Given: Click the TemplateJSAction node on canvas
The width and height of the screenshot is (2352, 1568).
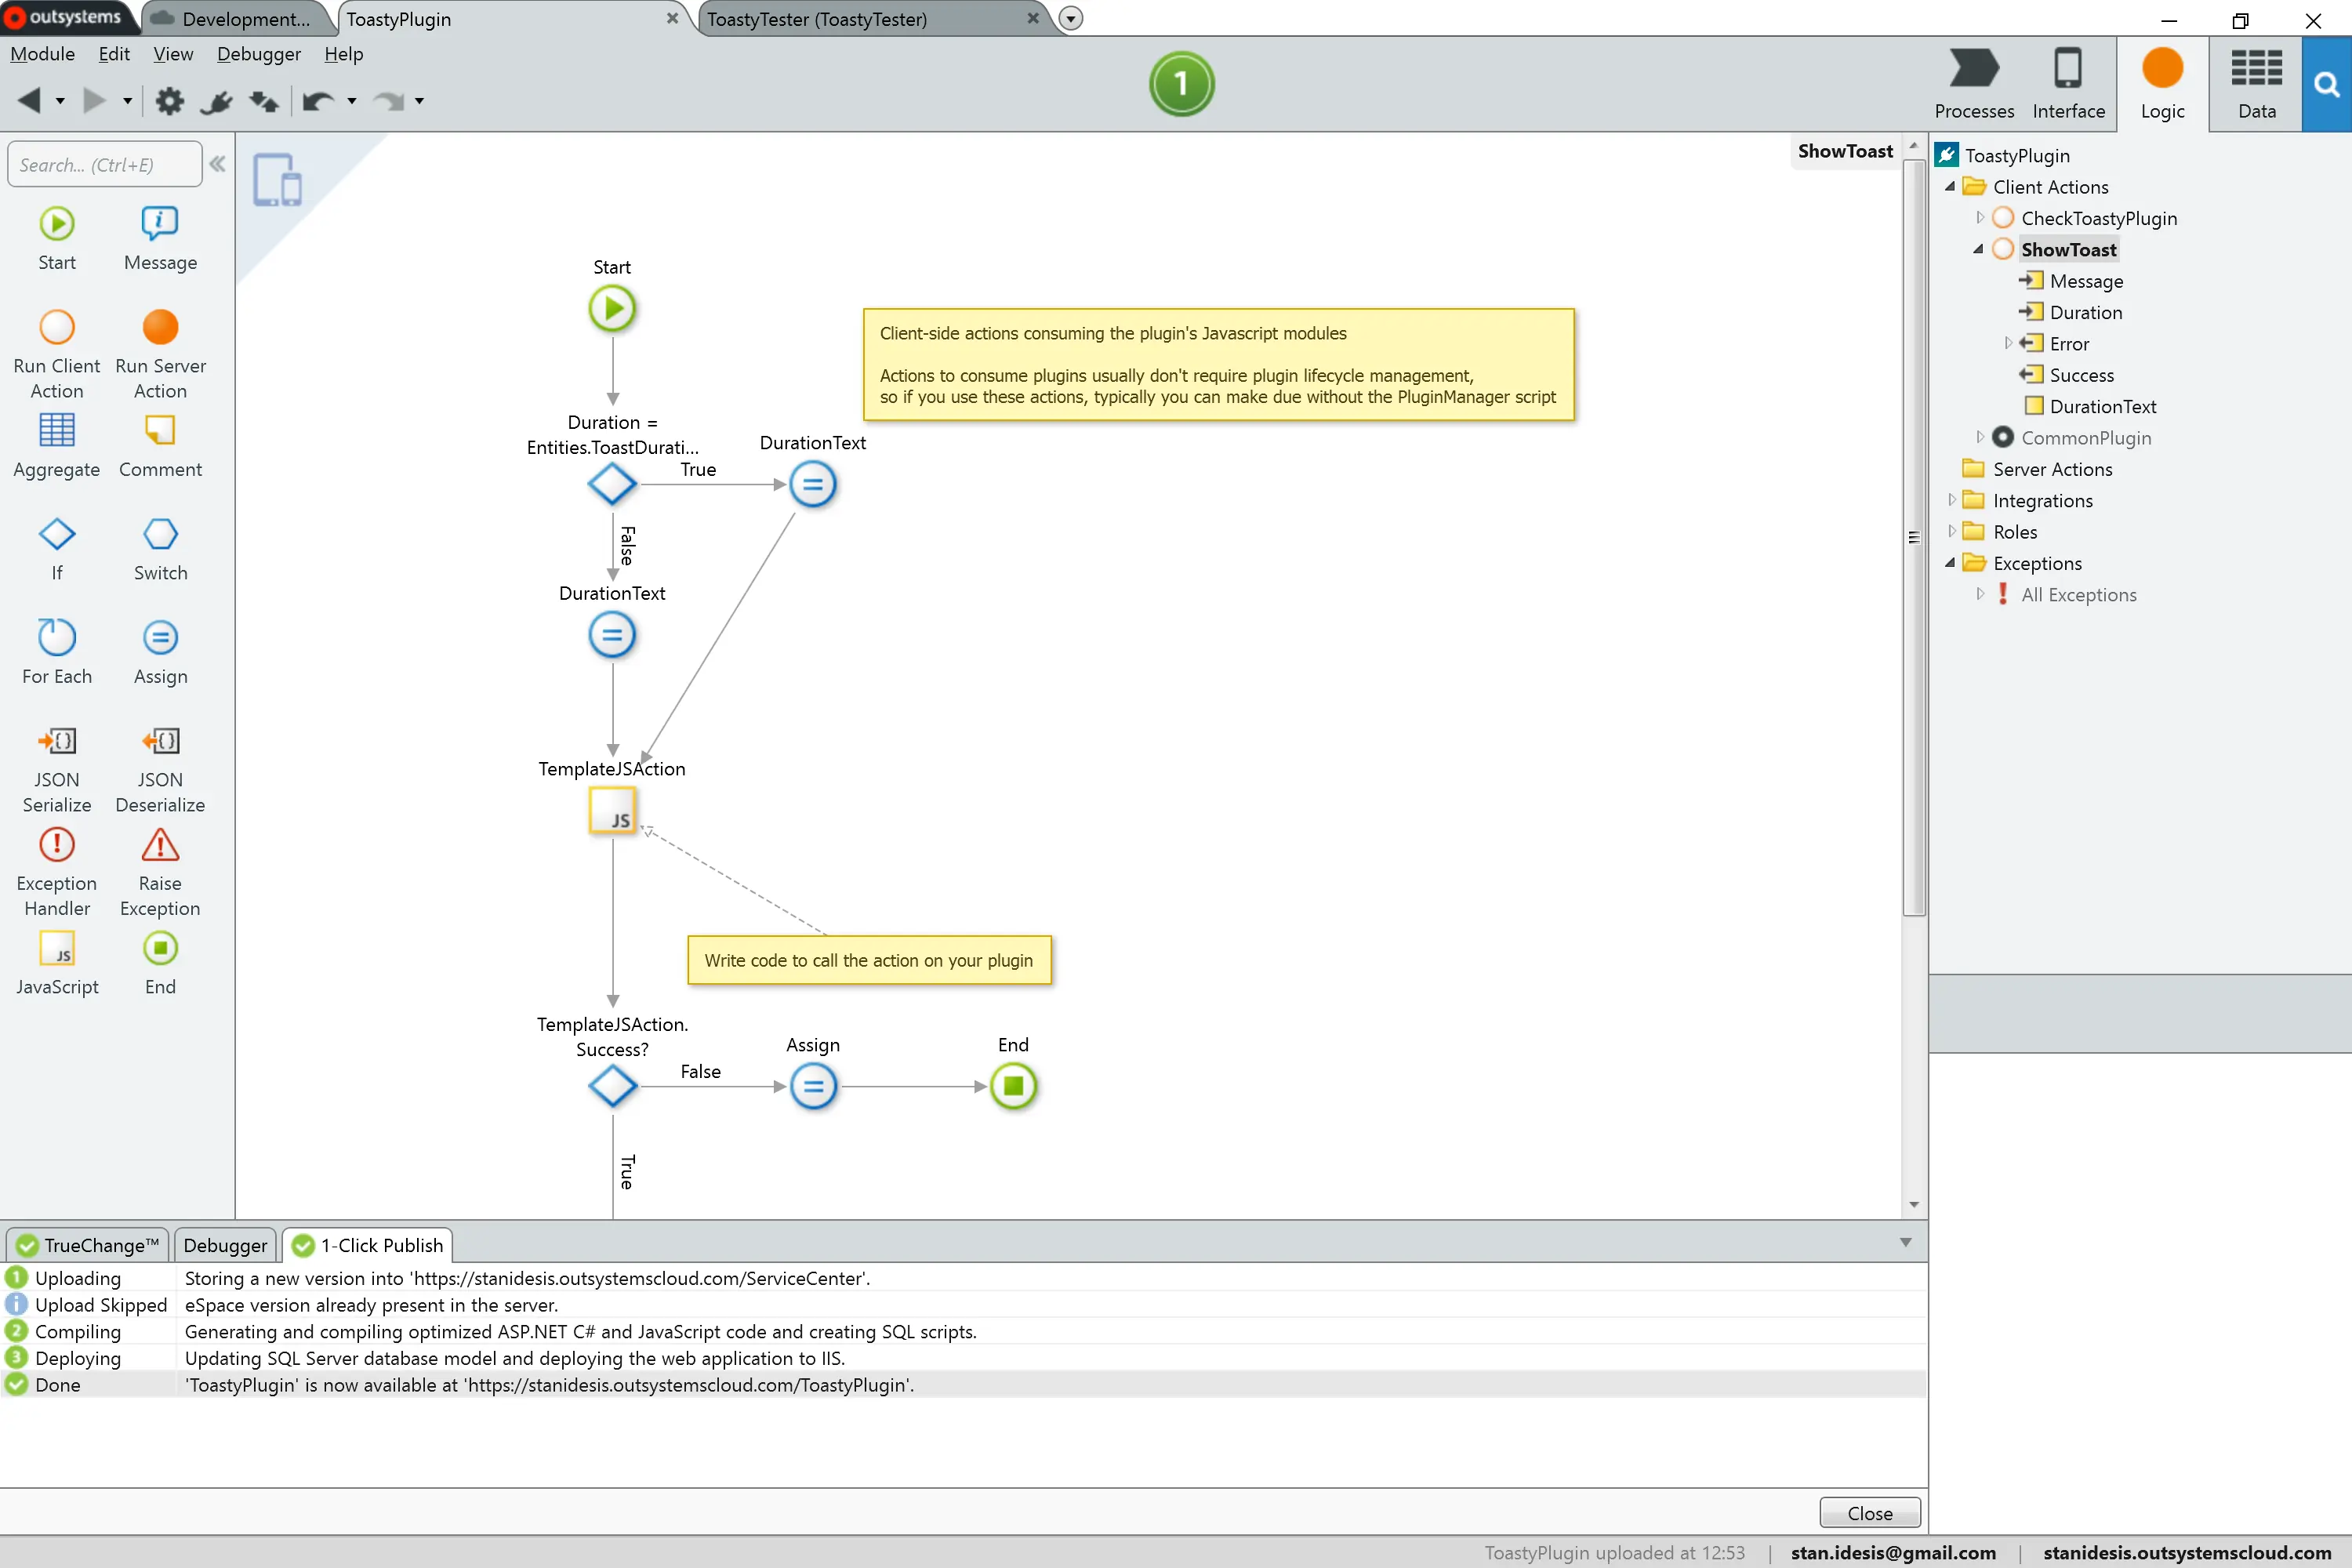Looking at the screenshot, I should click(612, 810).
